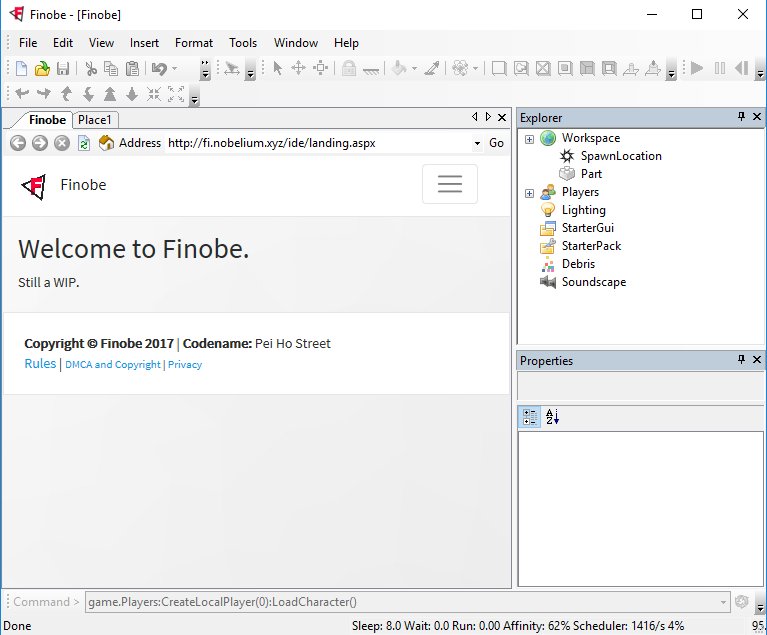
Task: Click the browser Forward button
Action: point(40,143)
